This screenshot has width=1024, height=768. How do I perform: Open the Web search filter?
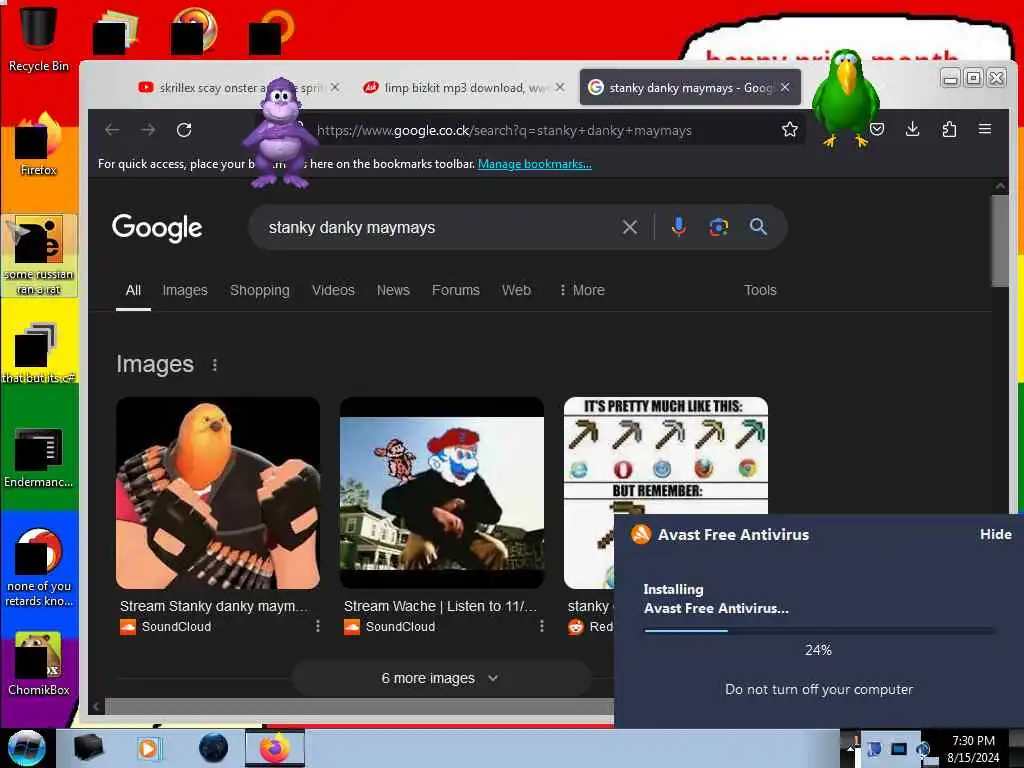point(516,290)
